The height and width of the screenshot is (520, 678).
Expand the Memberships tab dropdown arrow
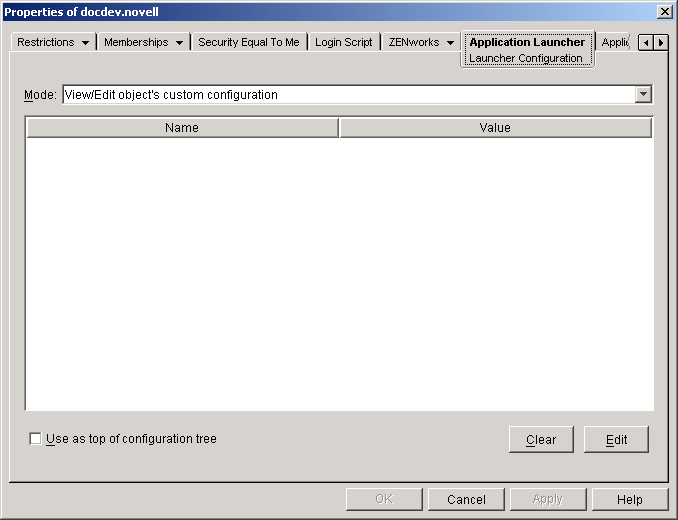[x=179, y=43]
